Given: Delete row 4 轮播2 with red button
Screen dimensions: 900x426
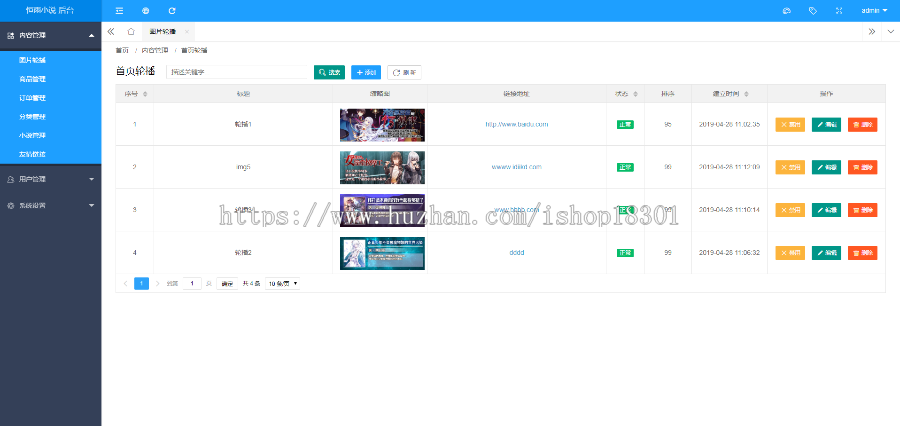Looking at the screenshot, I should (x=863, y=253).
